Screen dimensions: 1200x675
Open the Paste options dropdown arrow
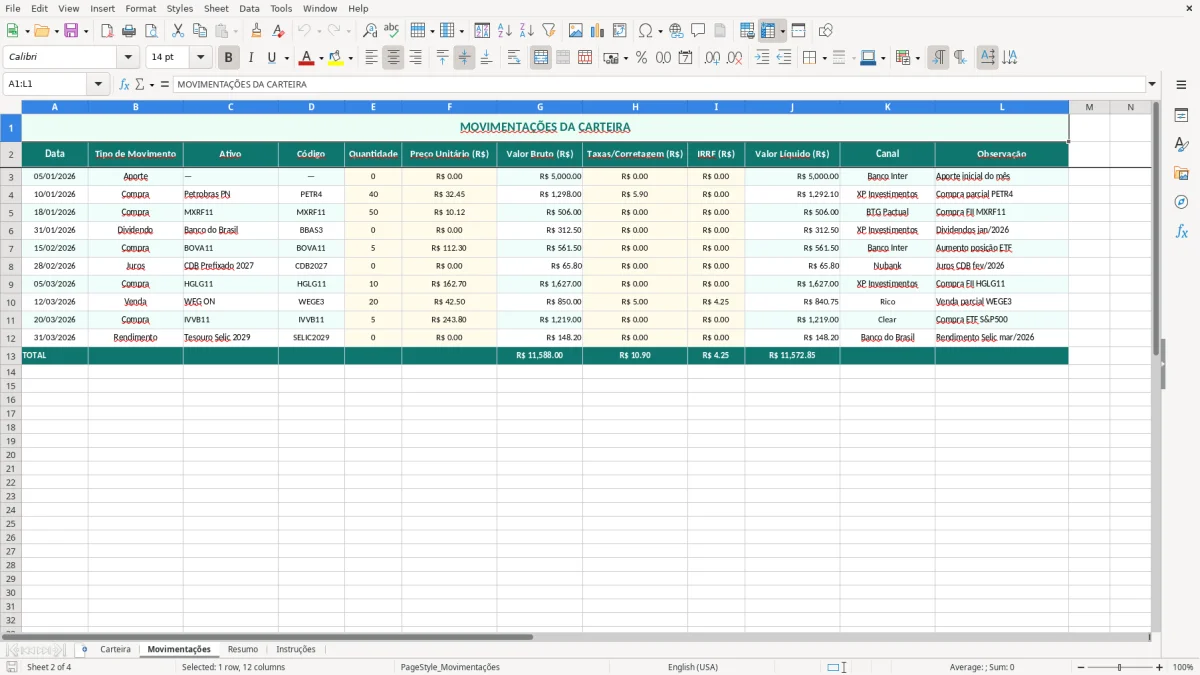click(235, 31)
